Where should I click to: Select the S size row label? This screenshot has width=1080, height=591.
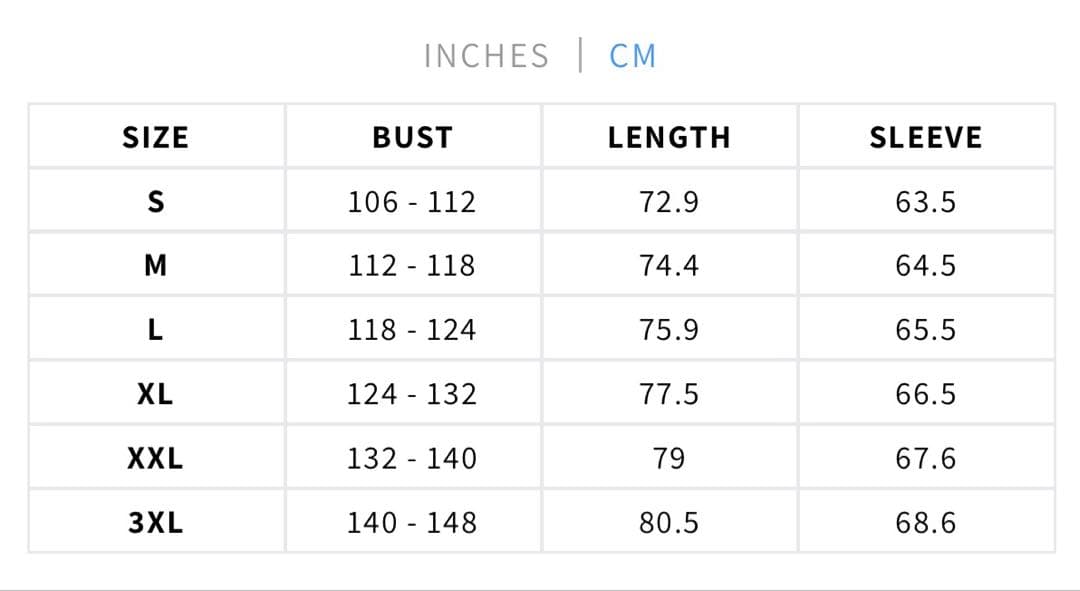[155, 202]
